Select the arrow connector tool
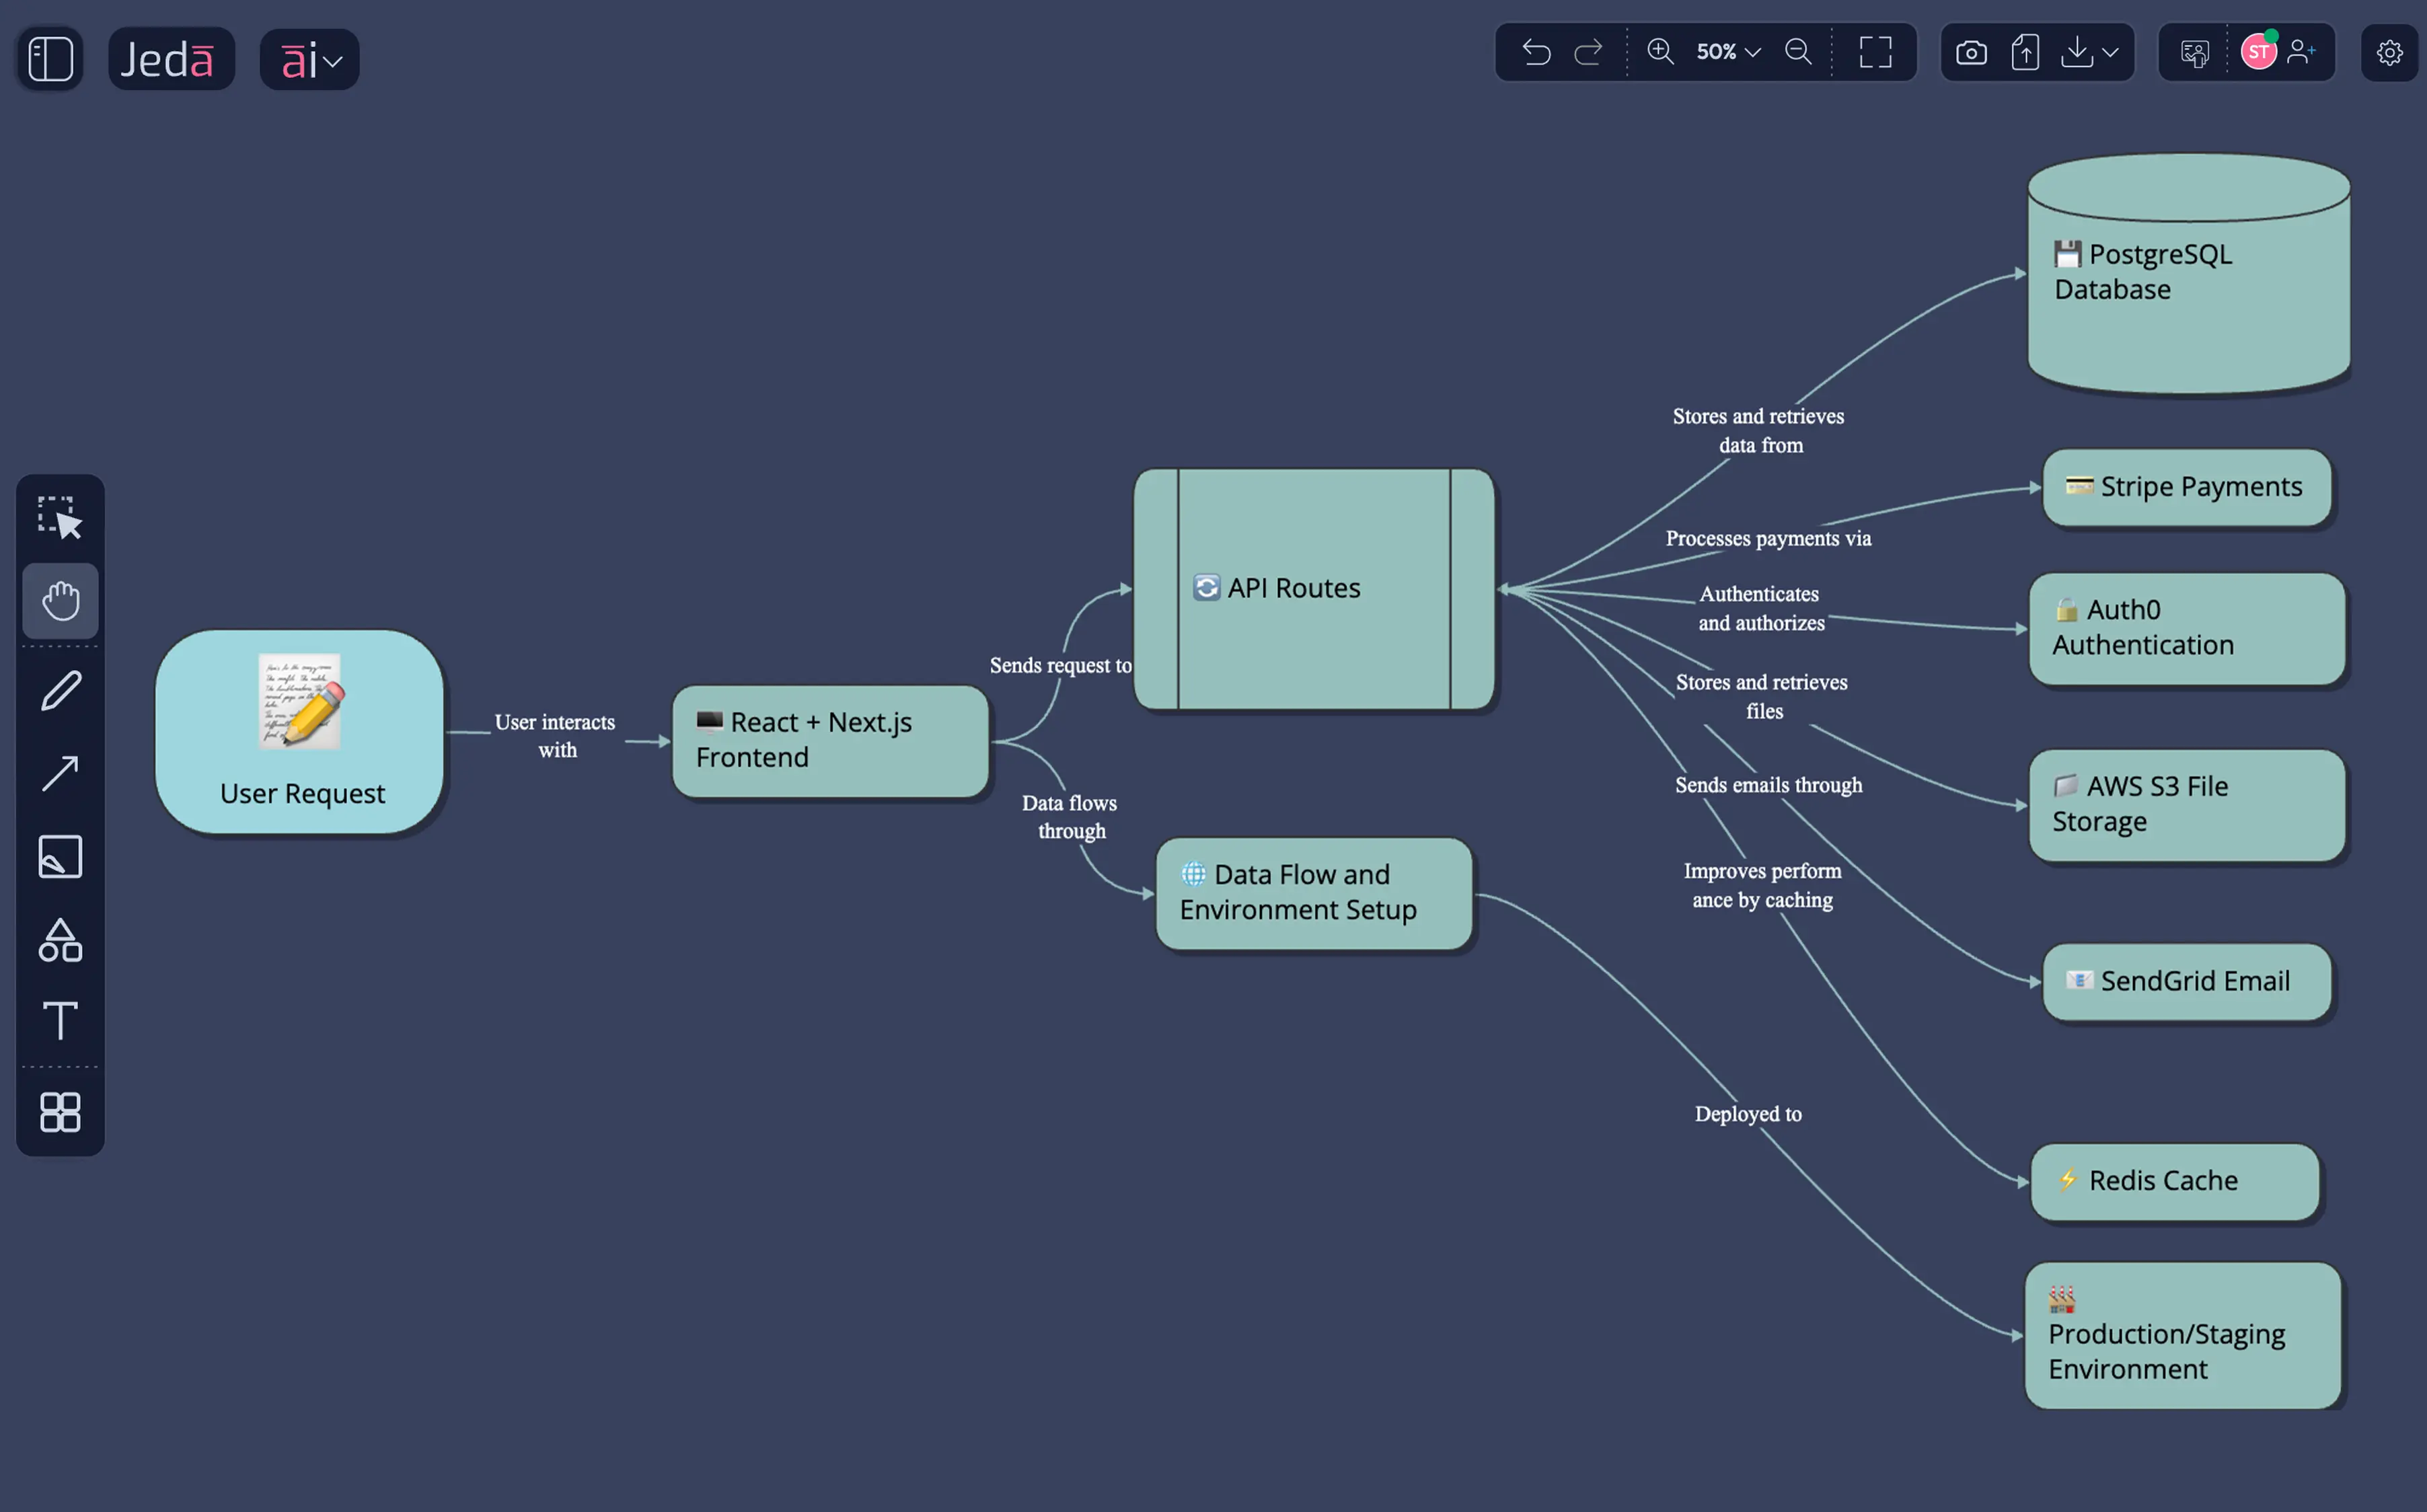Screen dimensions: 2427x1512 pos(60,773)
